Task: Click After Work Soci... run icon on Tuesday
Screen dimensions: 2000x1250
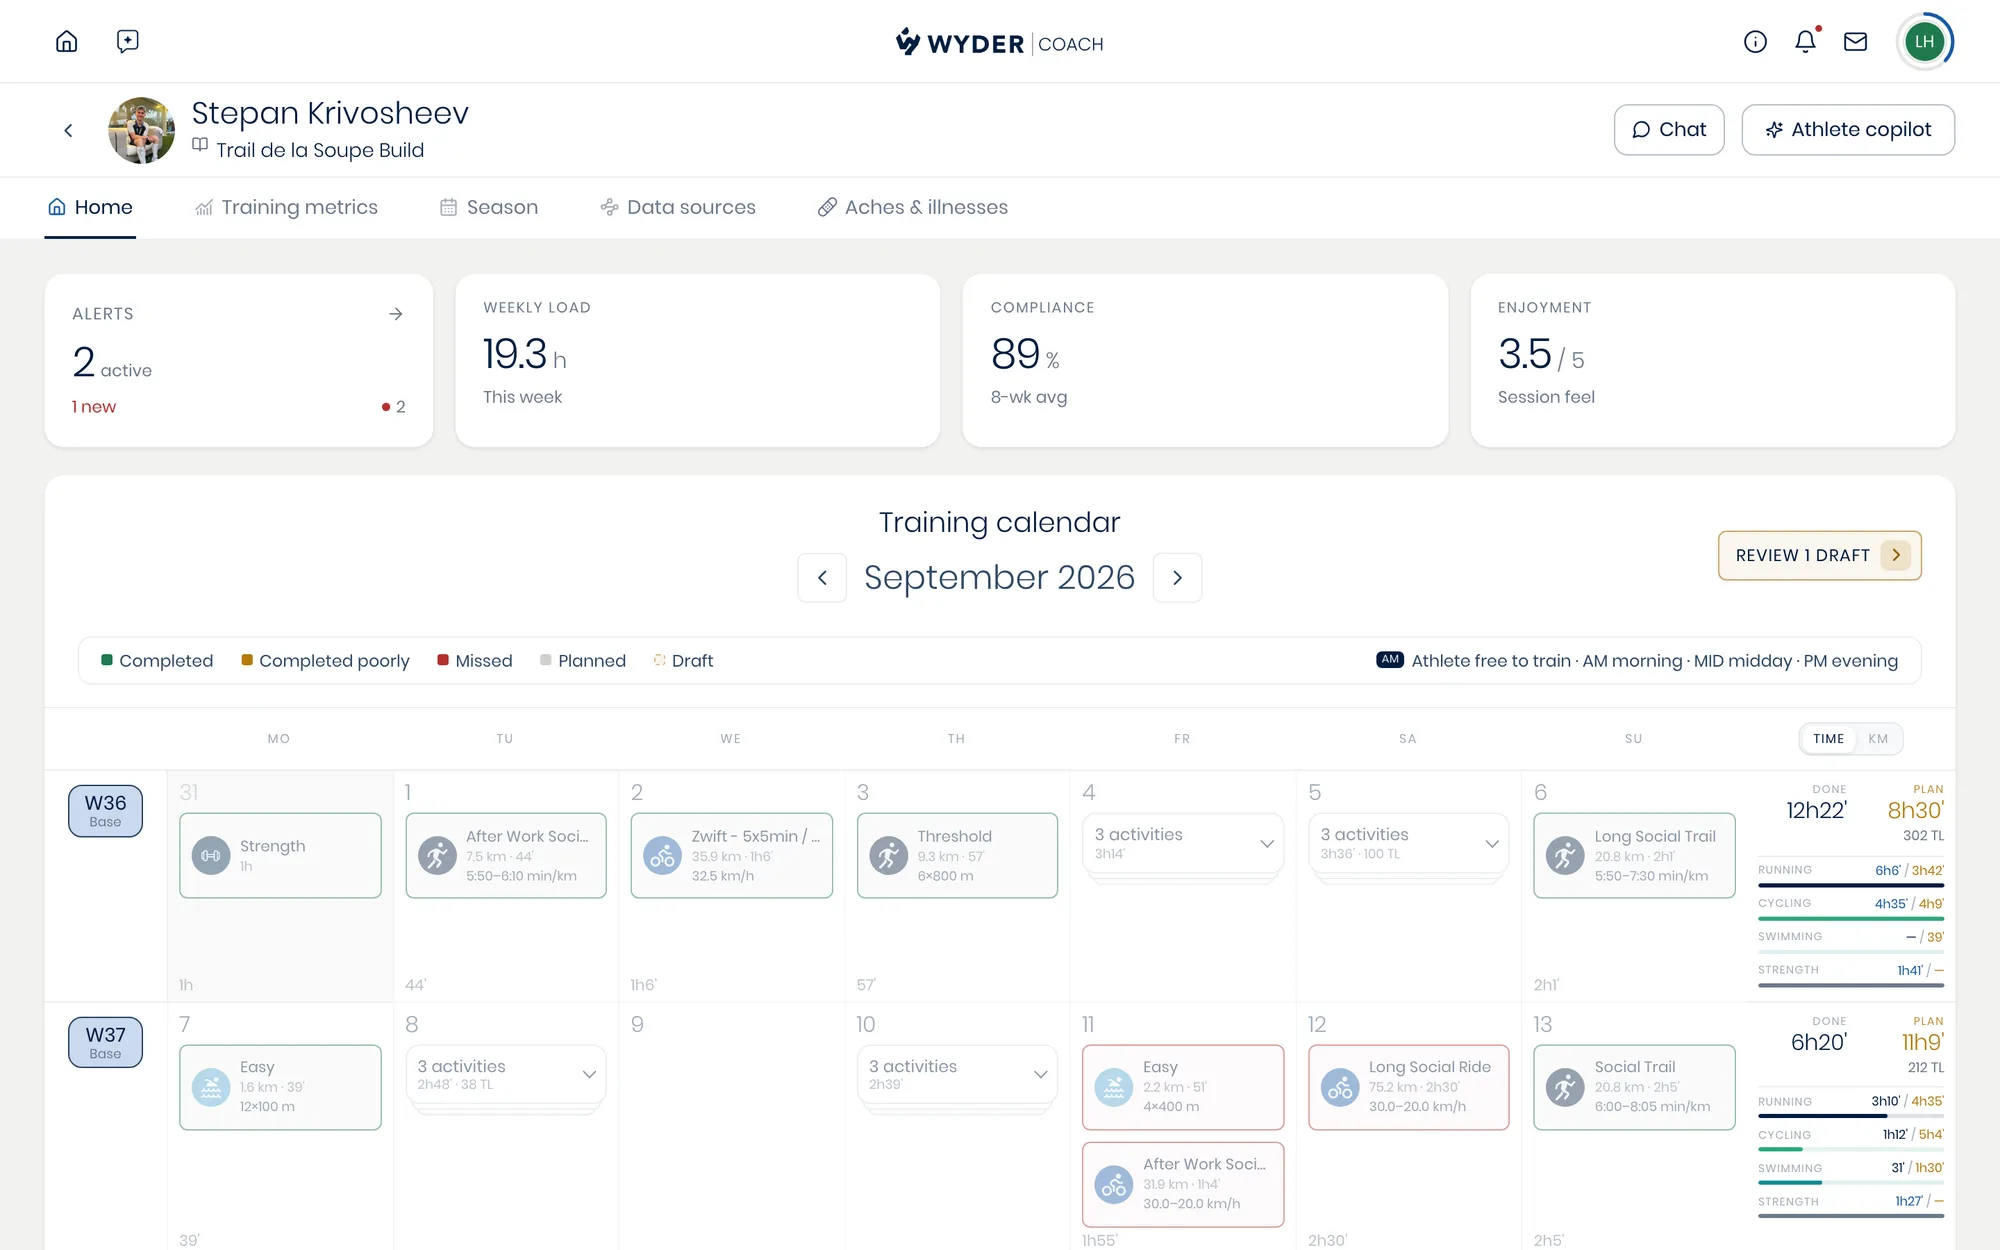Action: pyautogui.click(x=437, y=856)
